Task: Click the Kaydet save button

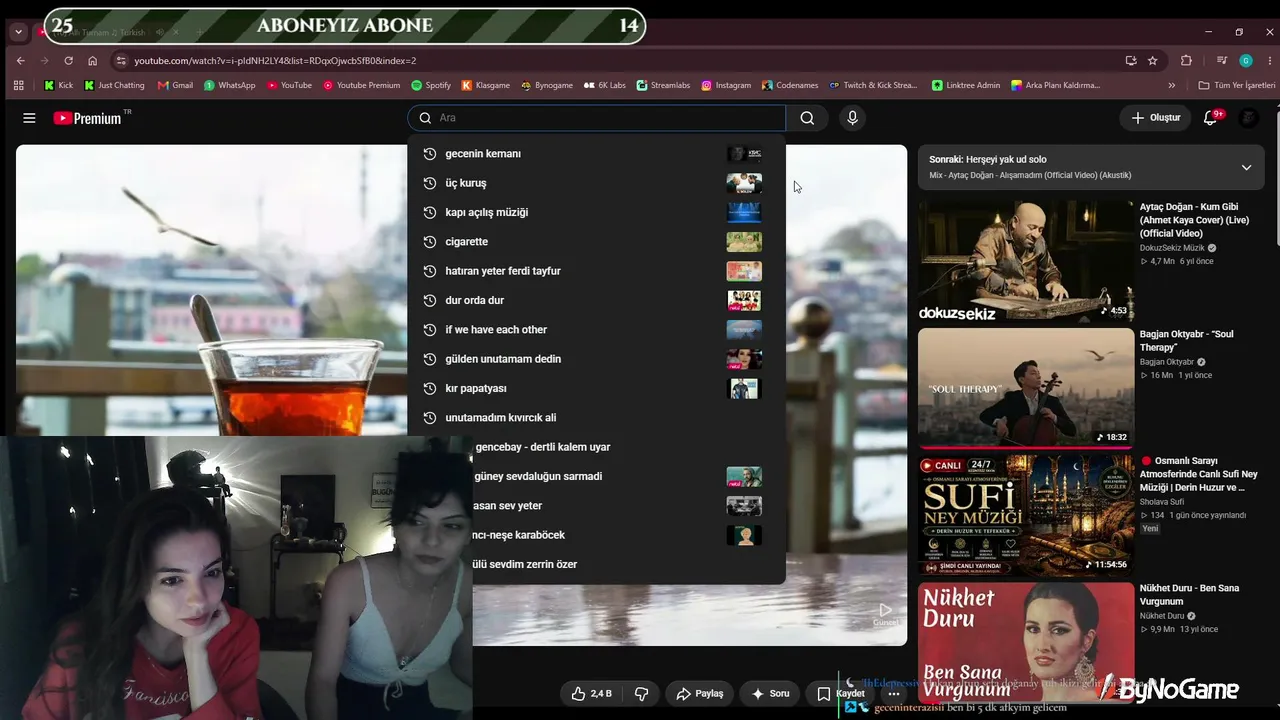Action: tap(841, 693)
